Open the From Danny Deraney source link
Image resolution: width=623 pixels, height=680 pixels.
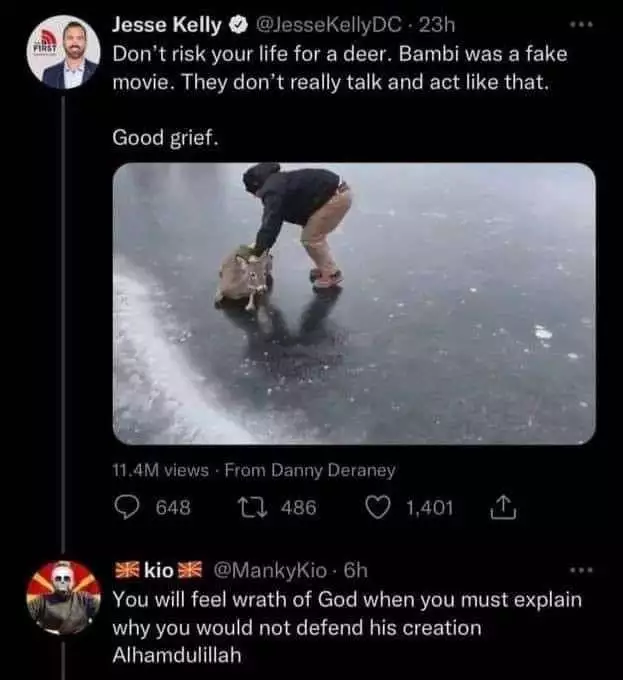click(310, 471)
